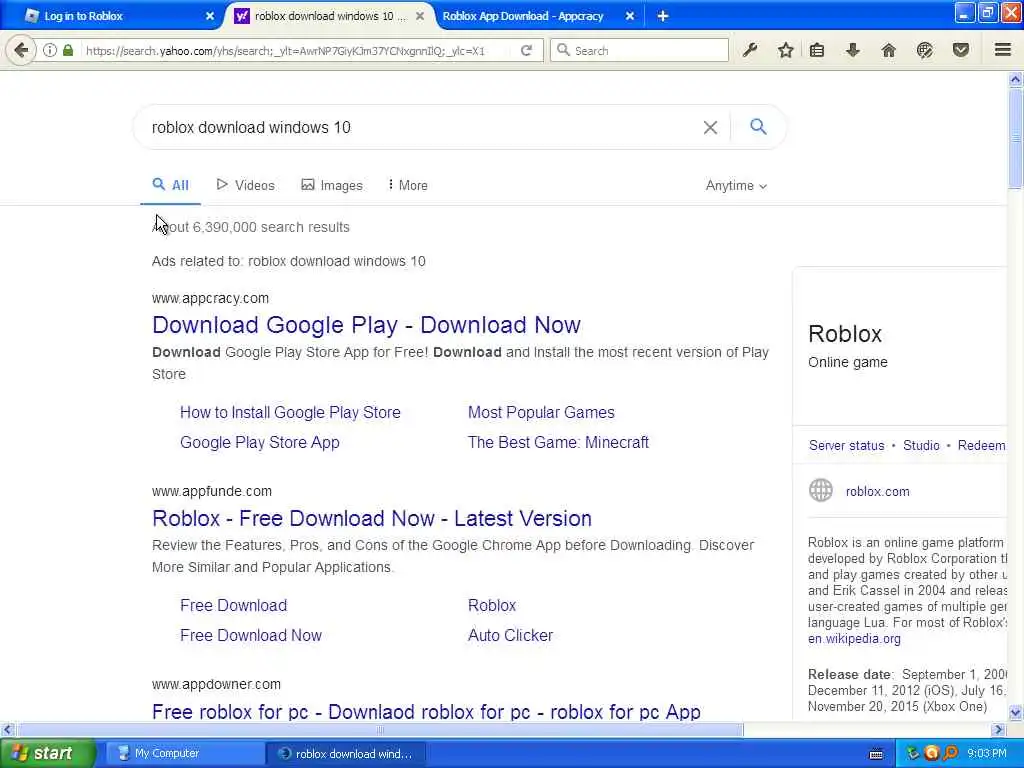Click the globe icon beside roblox.com
Screen dimensions: 1024x768
tap(821, 490)
